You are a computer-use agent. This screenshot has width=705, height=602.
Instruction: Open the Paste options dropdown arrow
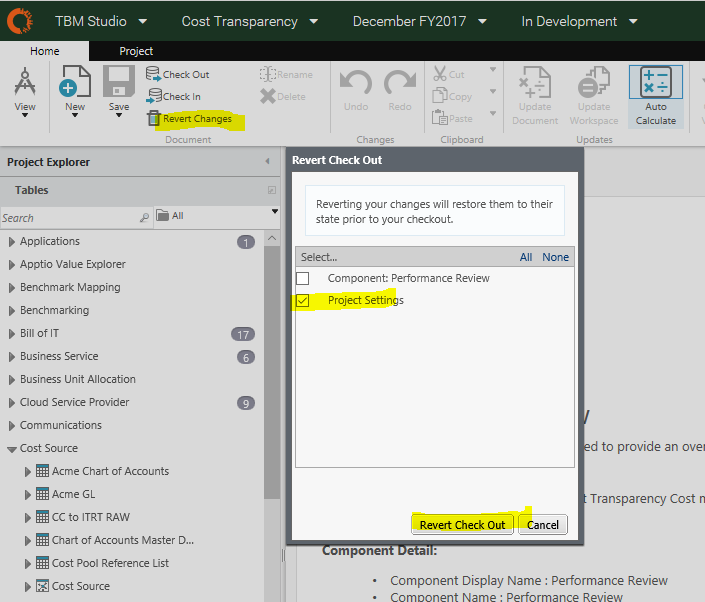click(x=493, y=114)
